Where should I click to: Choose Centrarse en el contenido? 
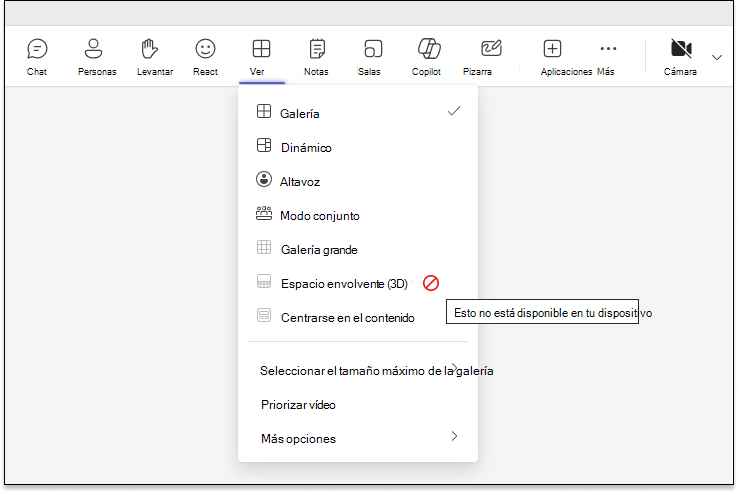[x=358, y=317]
